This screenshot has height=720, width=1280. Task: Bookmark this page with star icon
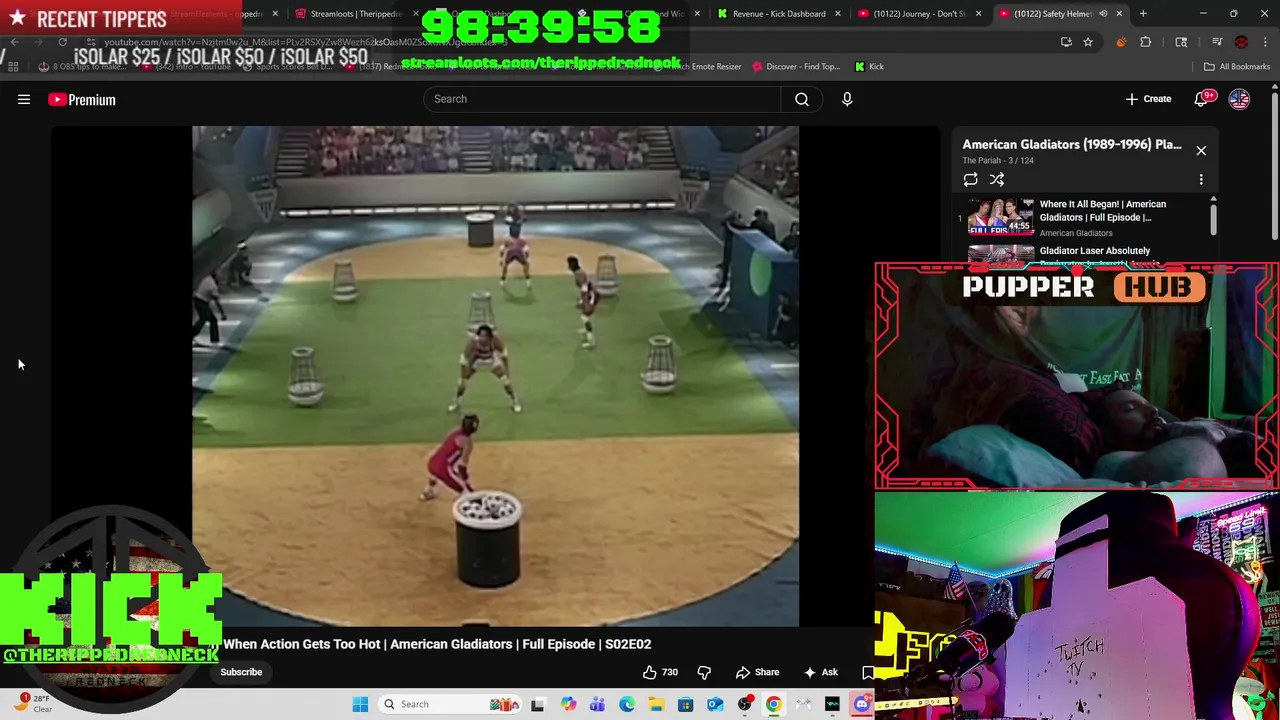1088,42
